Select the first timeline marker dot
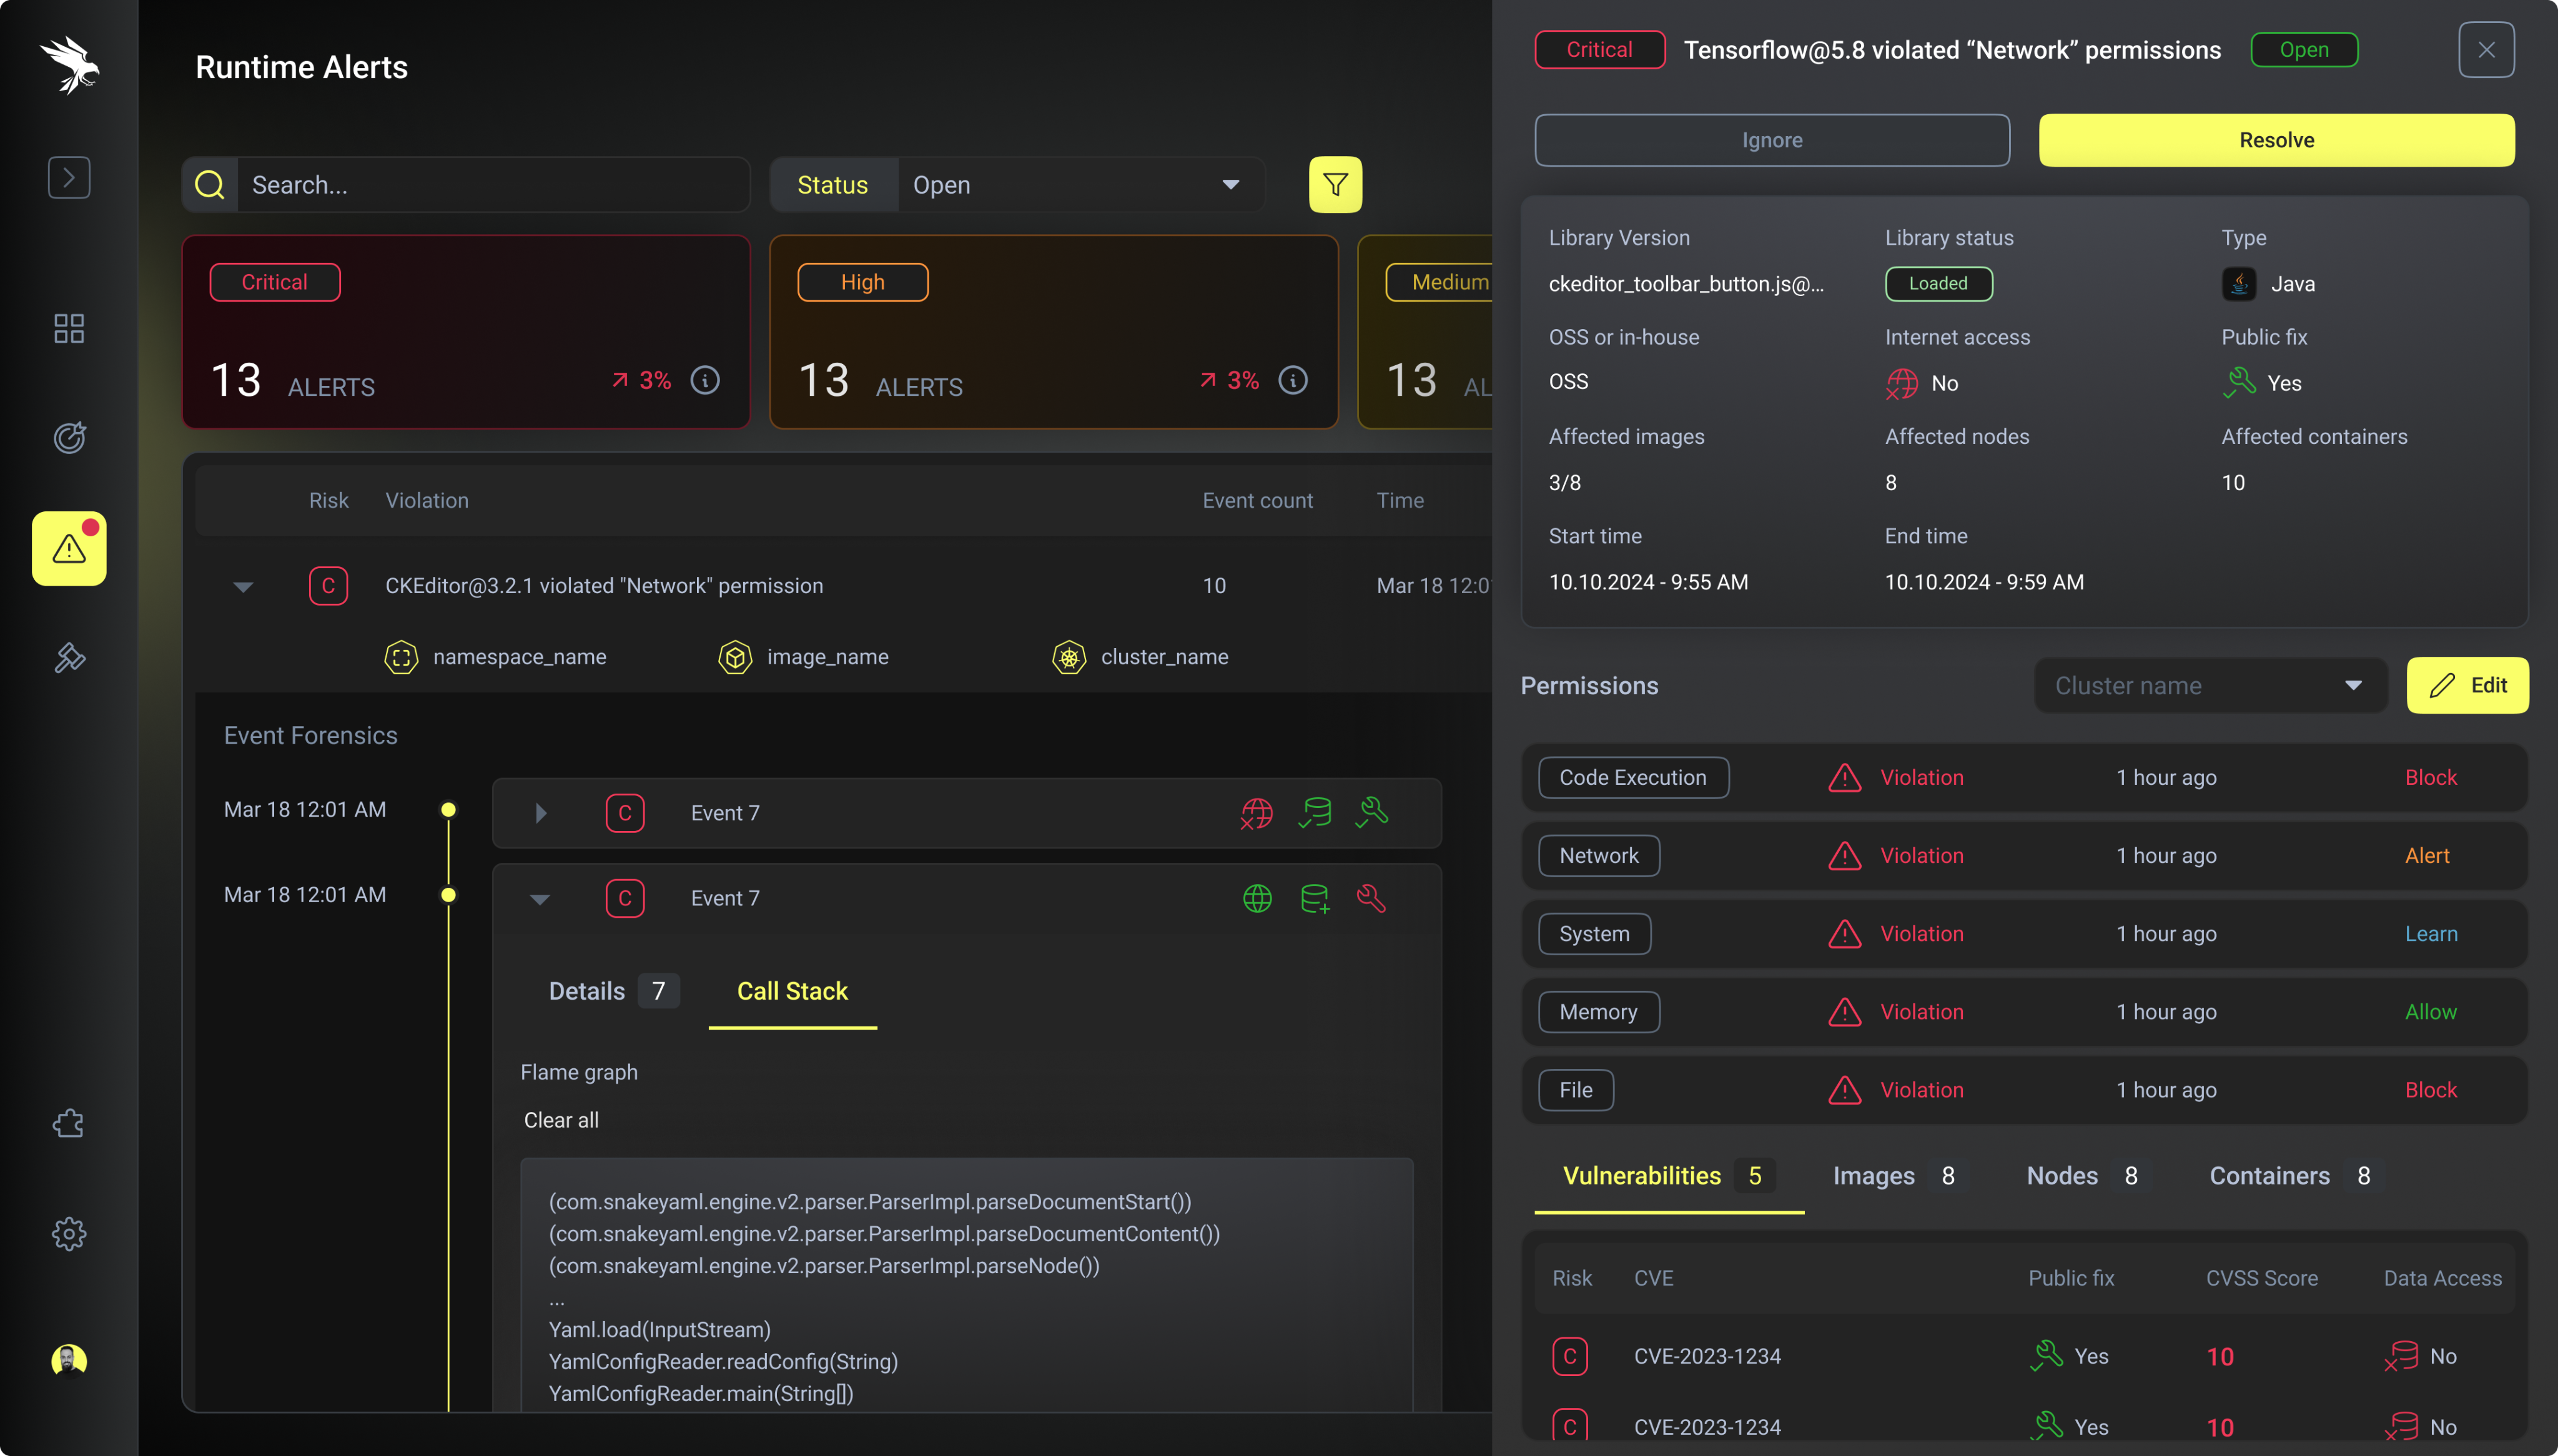Image resolution: width=2558 pixels, height=1456 pixels. coord(448,810)
